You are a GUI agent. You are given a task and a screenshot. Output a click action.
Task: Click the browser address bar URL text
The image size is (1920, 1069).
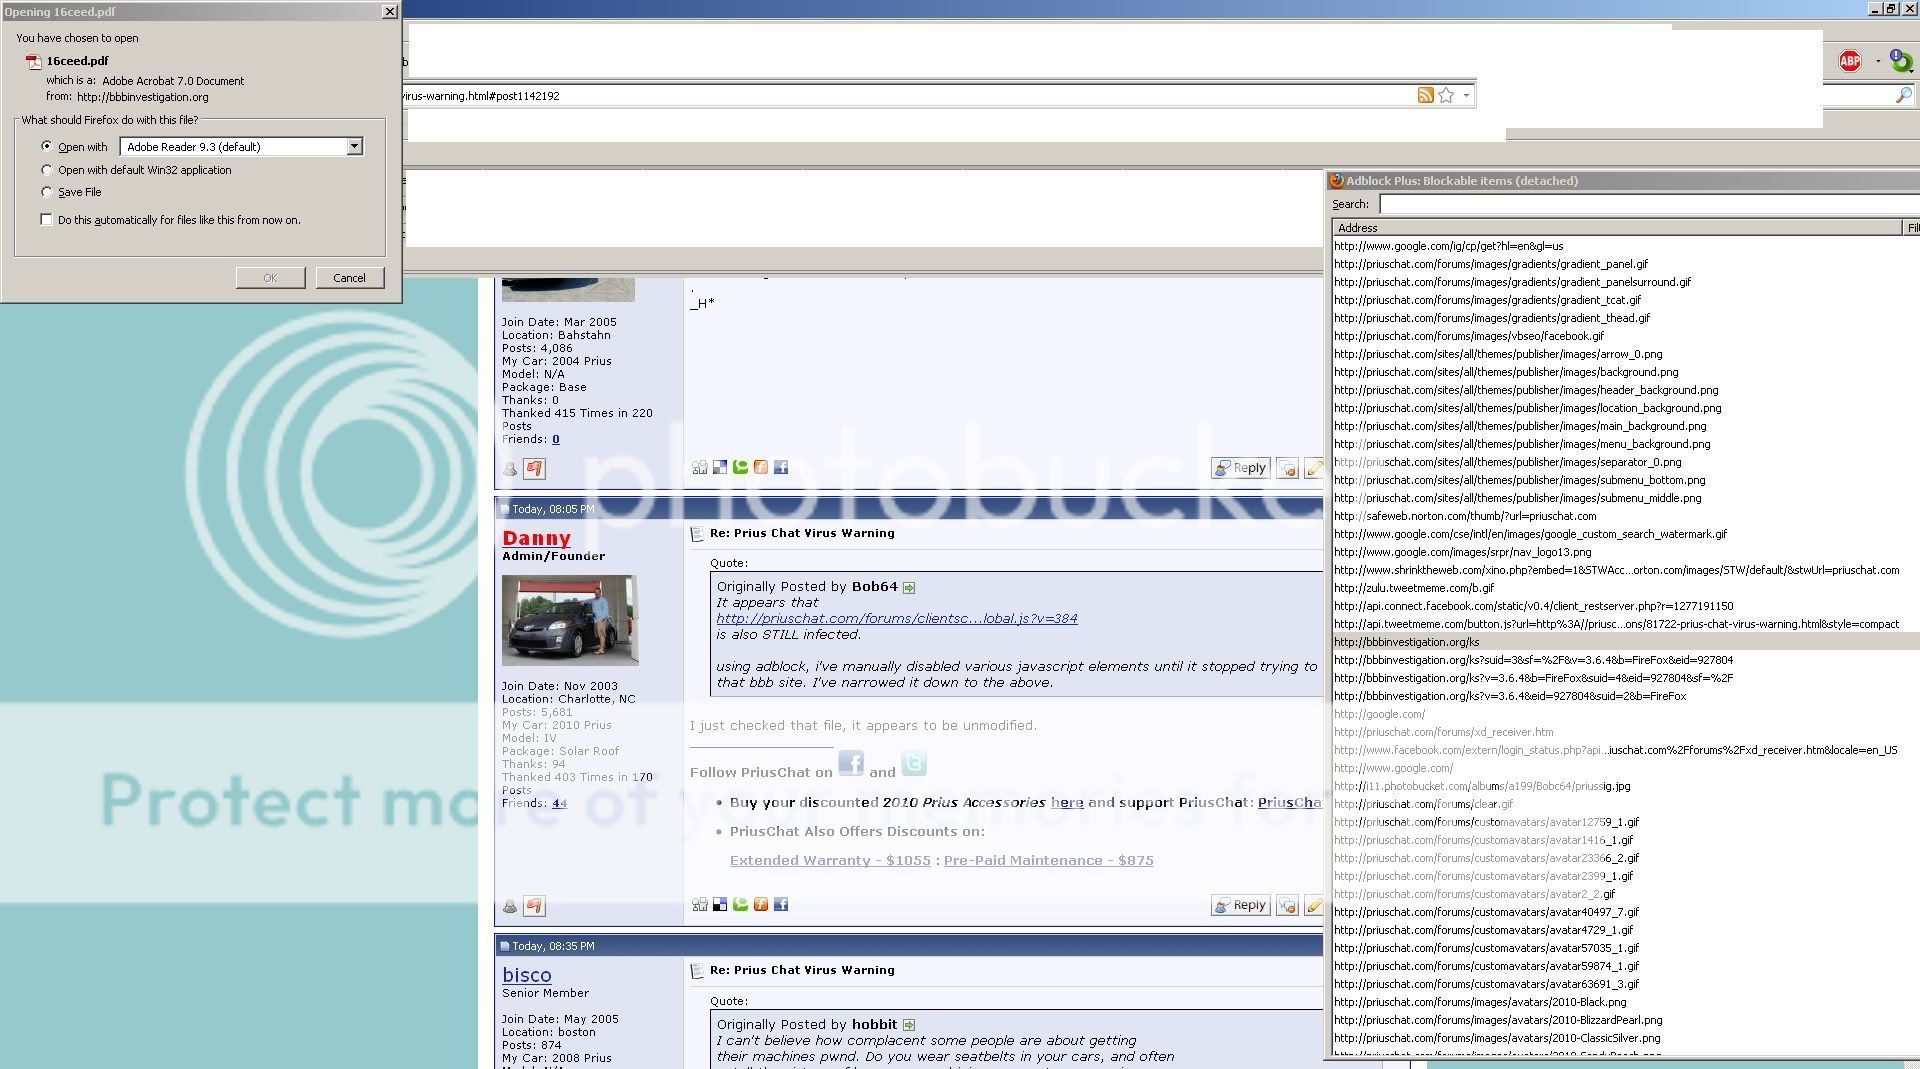[483, 96]
